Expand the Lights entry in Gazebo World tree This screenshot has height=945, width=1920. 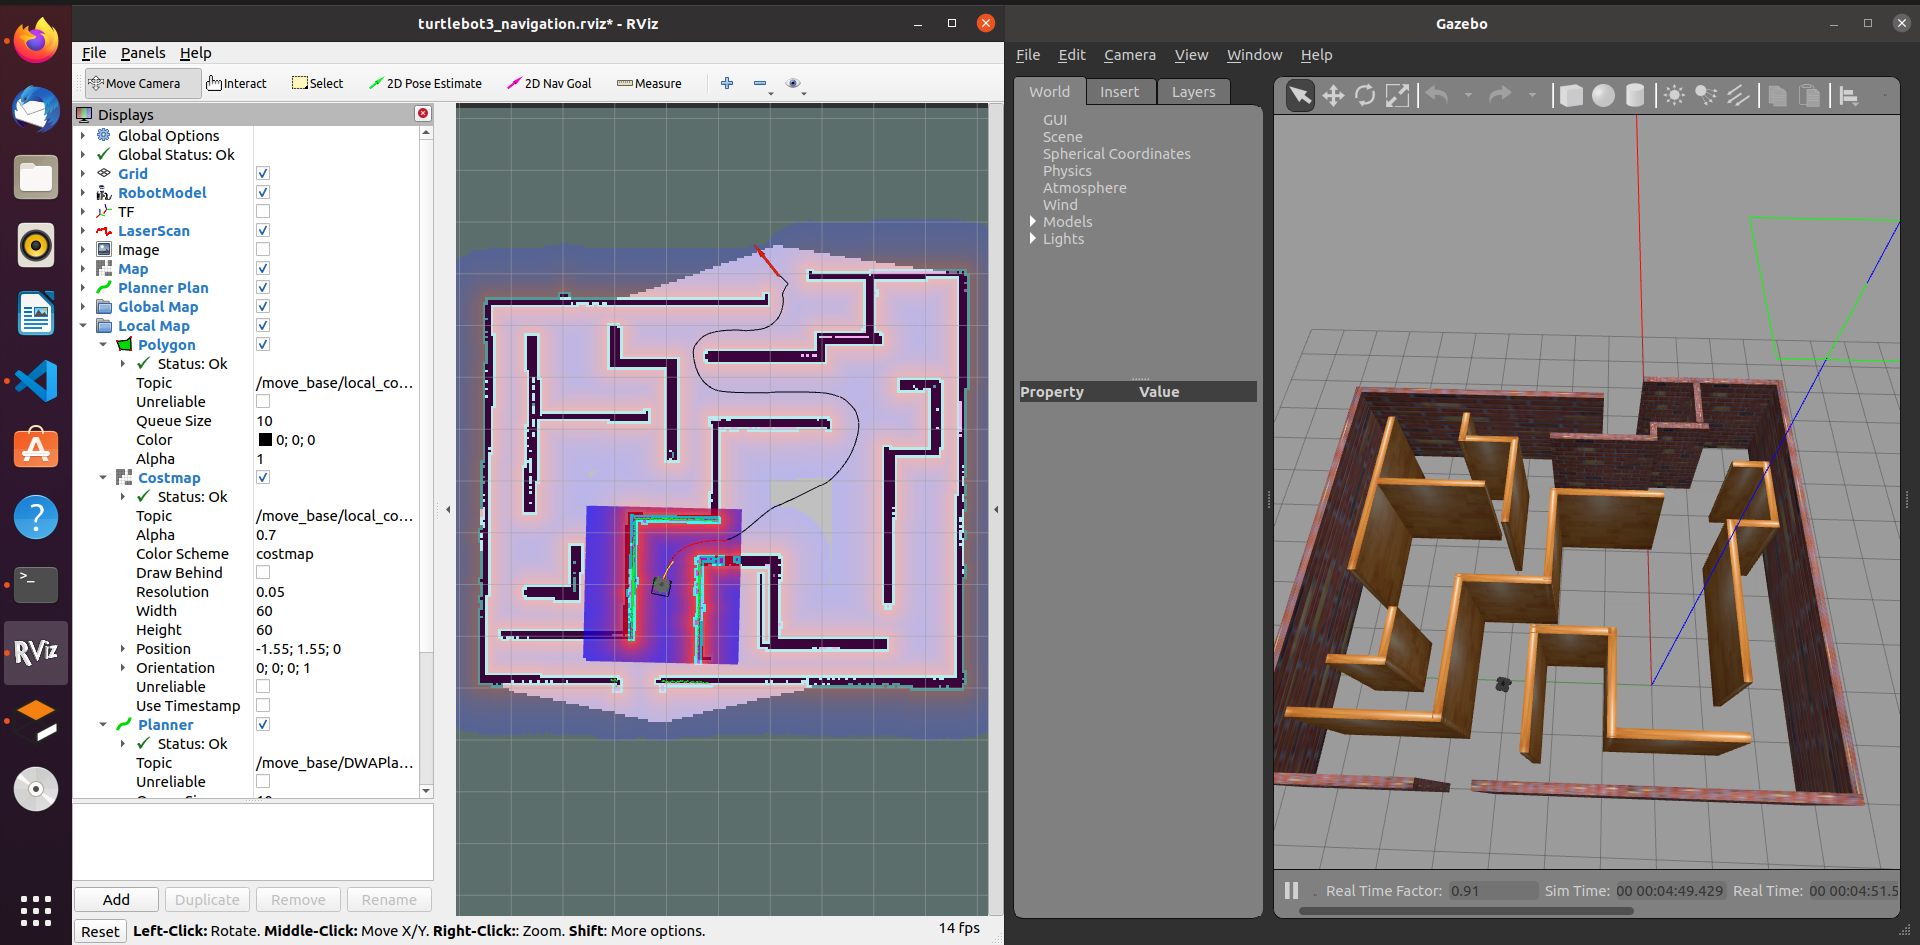(x=1033, y=238)
